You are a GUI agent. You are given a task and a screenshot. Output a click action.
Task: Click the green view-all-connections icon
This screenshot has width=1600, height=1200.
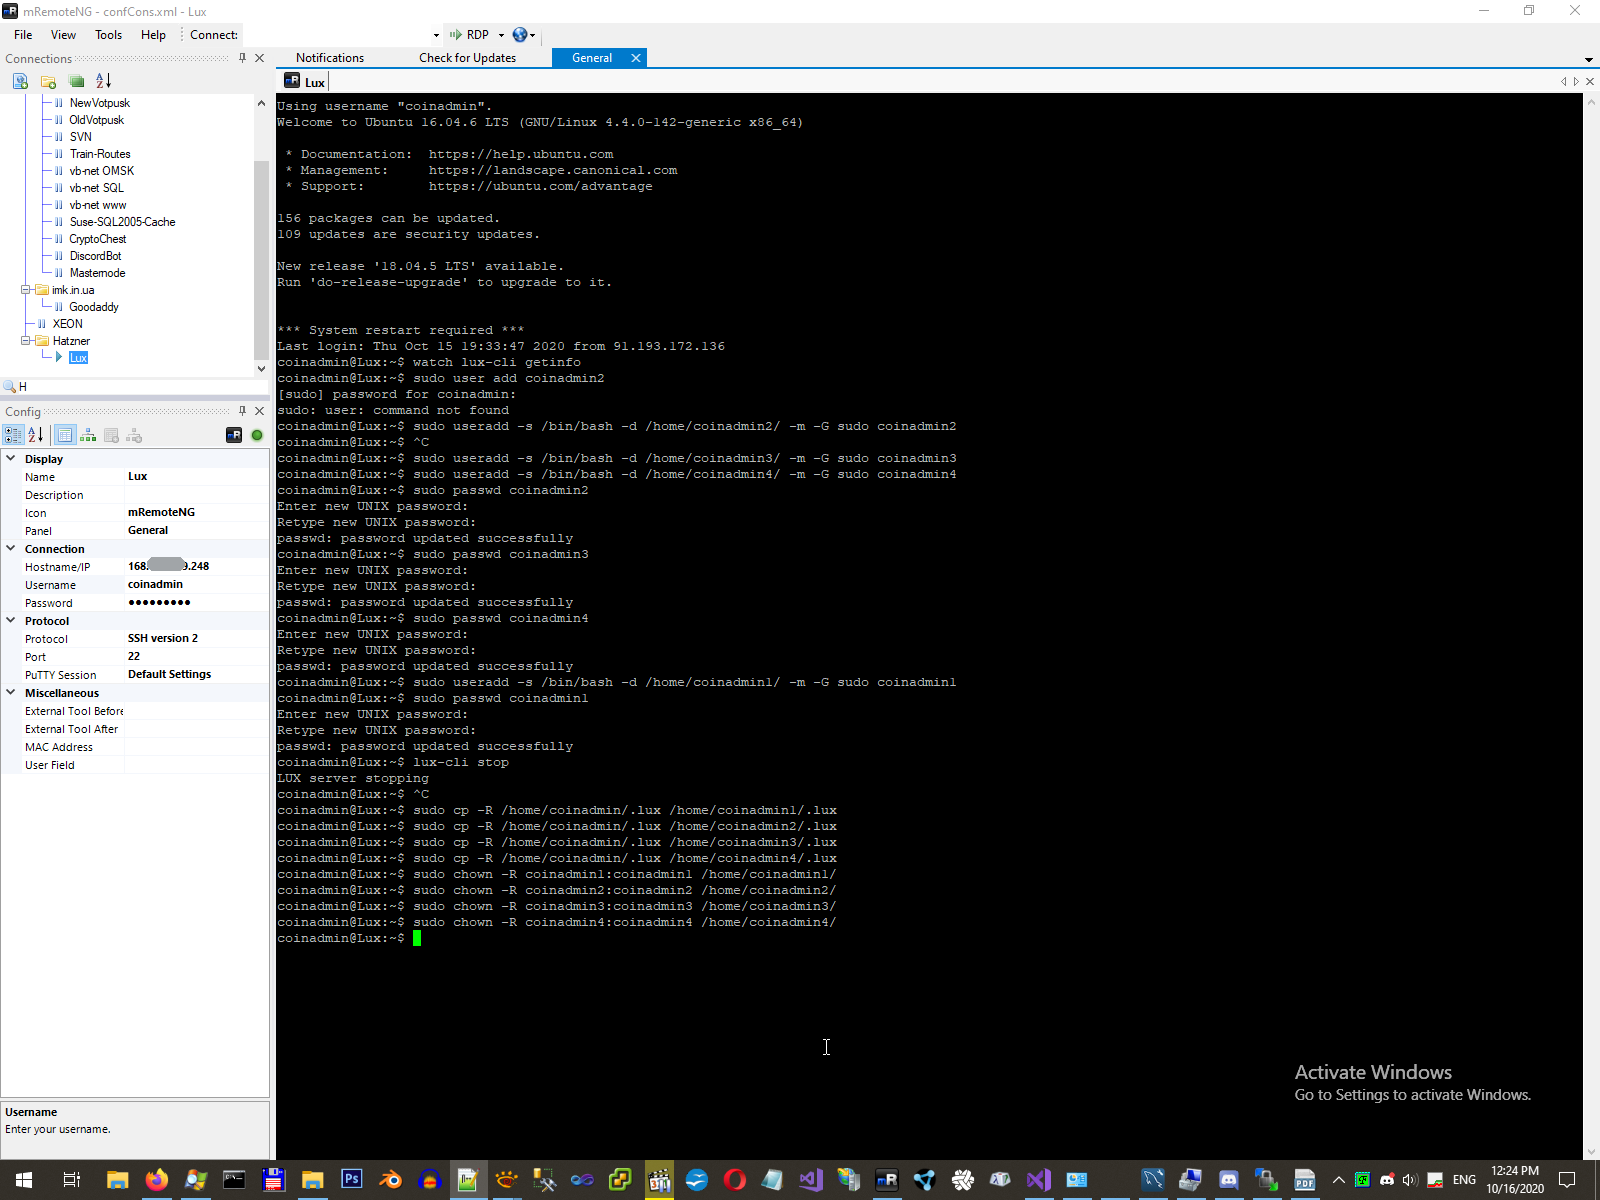76,81
